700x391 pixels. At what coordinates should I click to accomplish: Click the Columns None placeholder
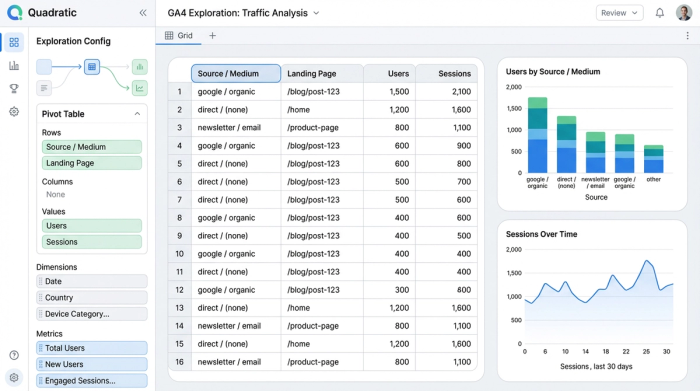(x=56, y=195)
